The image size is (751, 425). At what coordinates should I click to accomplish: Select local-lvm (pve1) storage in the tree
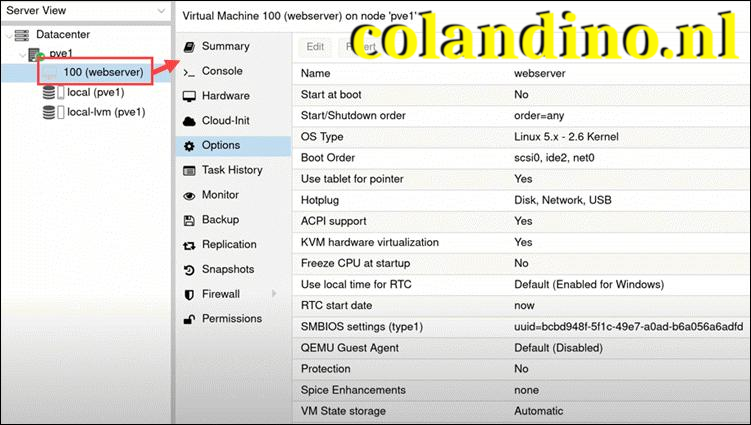(x=106, y=112)
